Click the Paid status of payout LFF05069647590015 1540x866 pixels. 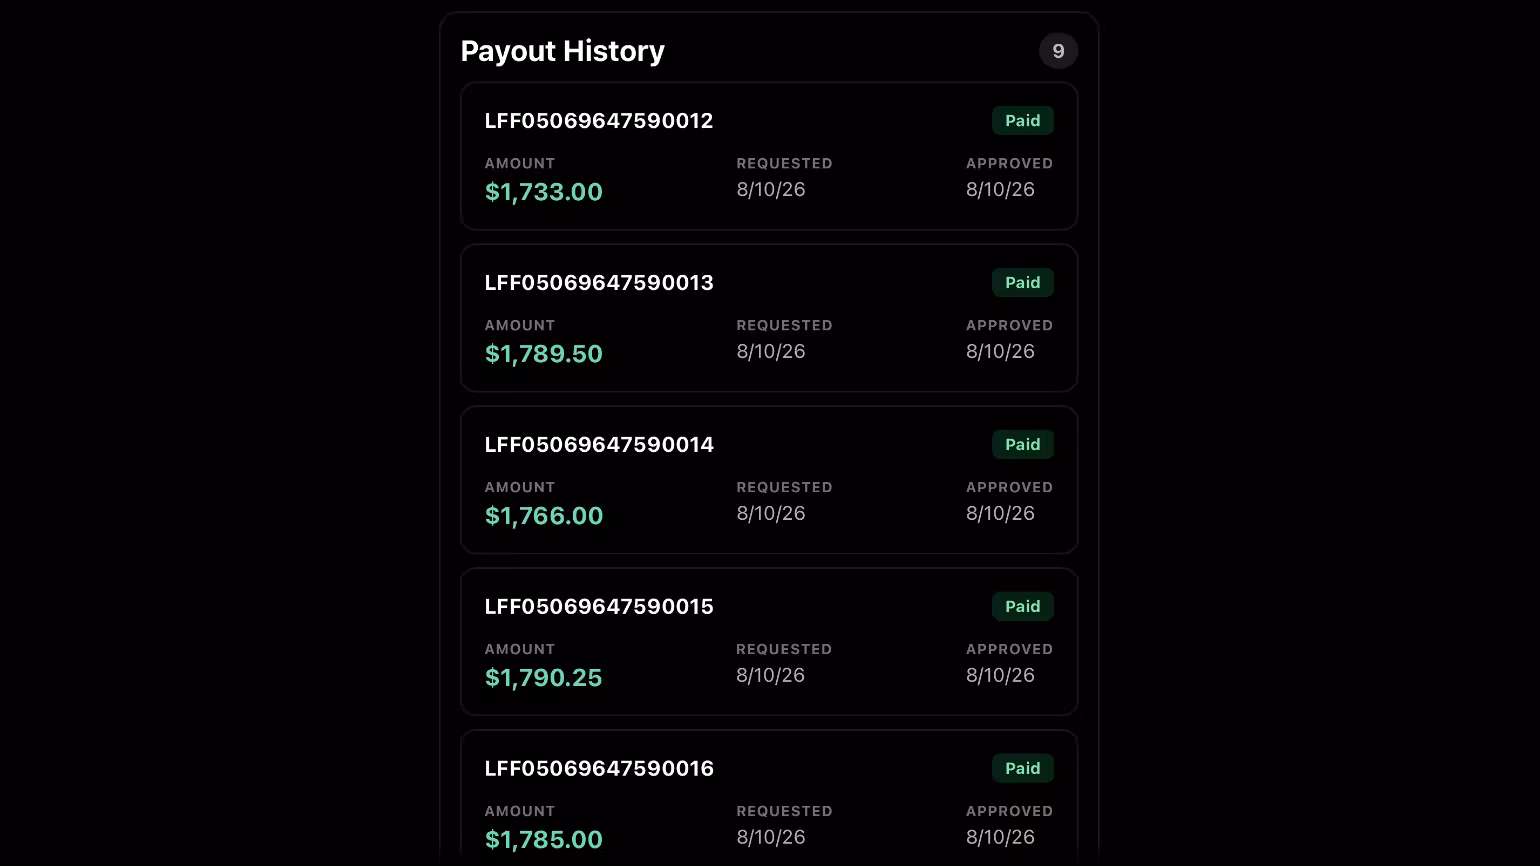click(x=1022, y=607)
